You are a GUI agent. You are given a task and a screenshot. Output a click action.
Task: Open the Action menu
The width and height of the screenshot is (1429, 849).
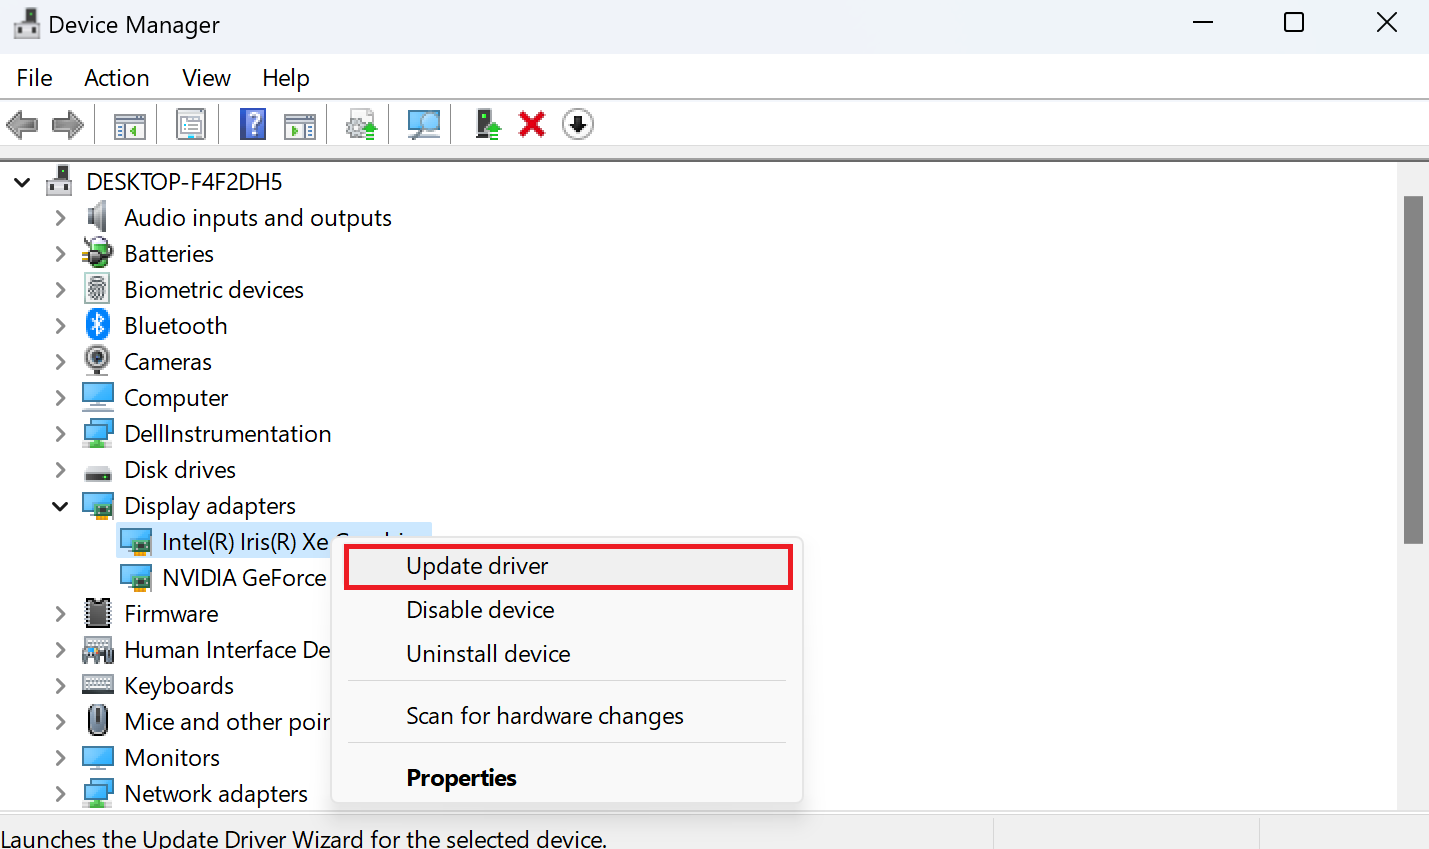(116, 77)
